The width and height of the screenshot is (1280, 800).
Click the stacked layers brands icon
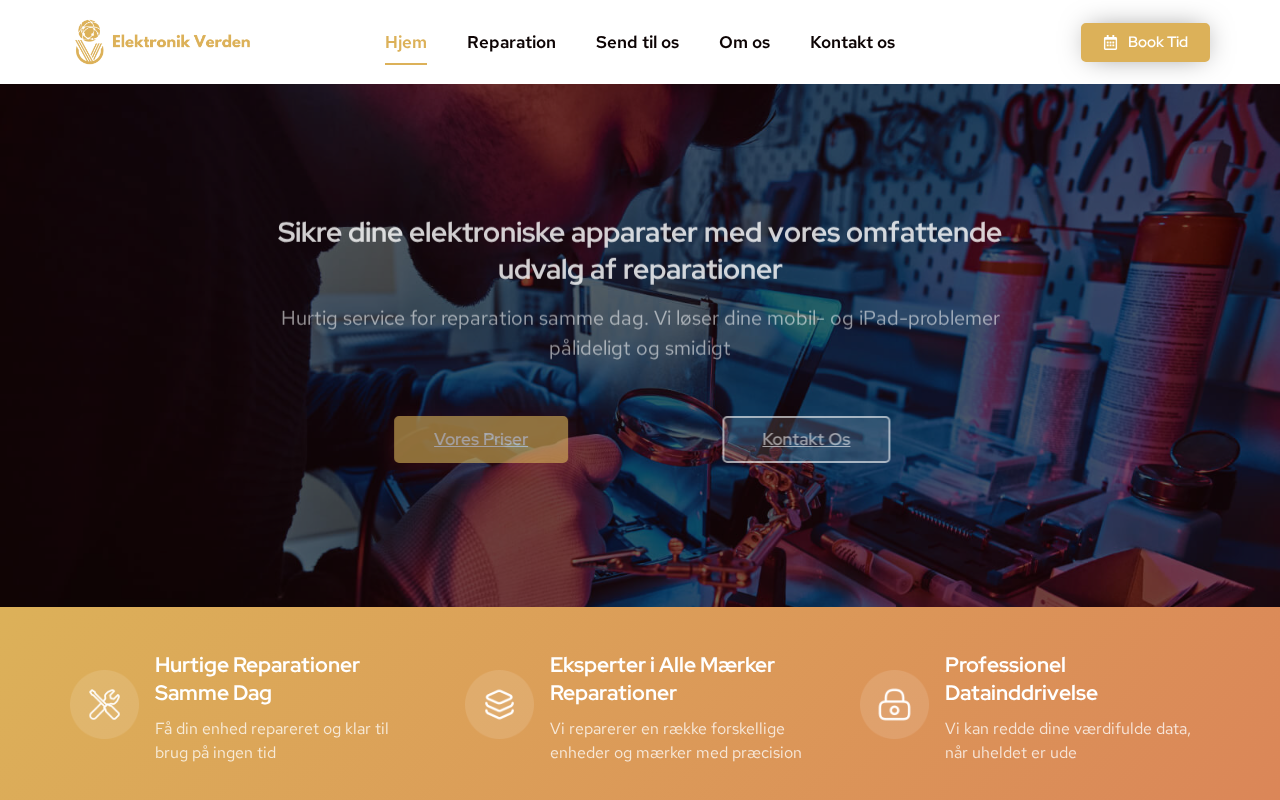click(499, 704)
